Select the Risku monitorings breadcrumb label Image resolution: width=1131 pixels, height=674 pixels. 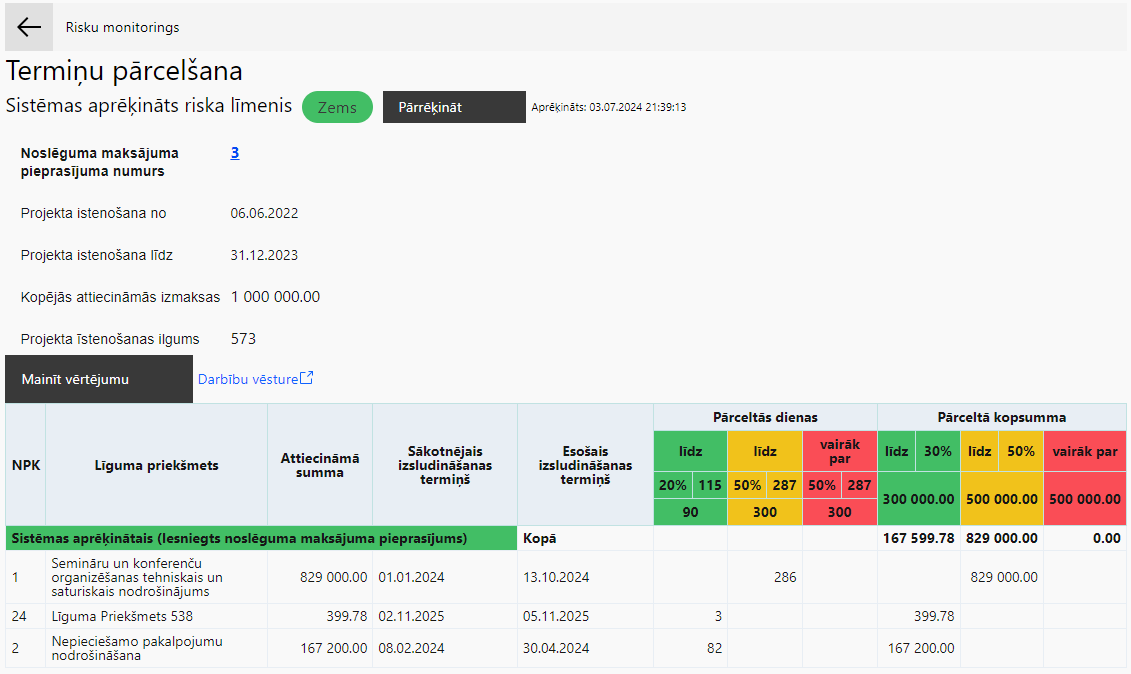[x=123, y=27]
